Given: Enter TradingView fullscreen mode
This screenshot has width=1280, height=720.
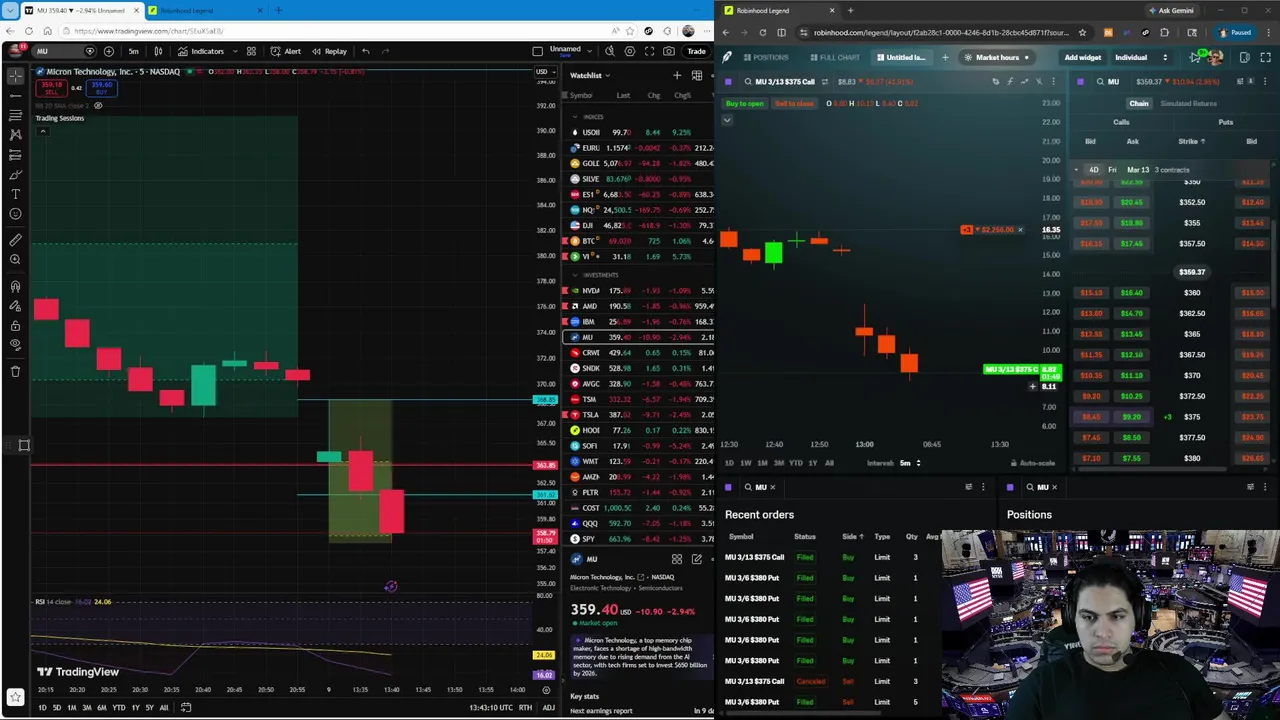Looking at the screenshot, I should coord(649,51).
